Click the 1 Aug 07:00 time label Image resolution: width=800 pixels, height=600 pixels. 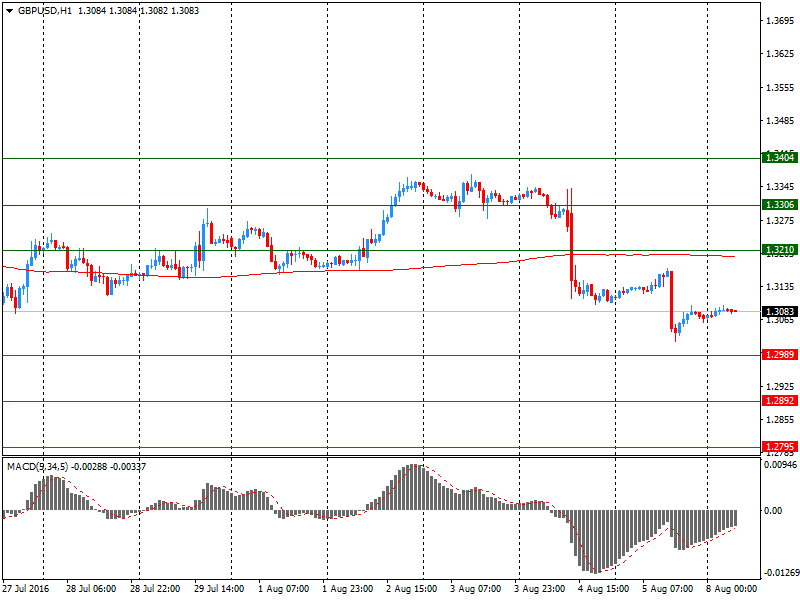[x=284, y=588]
